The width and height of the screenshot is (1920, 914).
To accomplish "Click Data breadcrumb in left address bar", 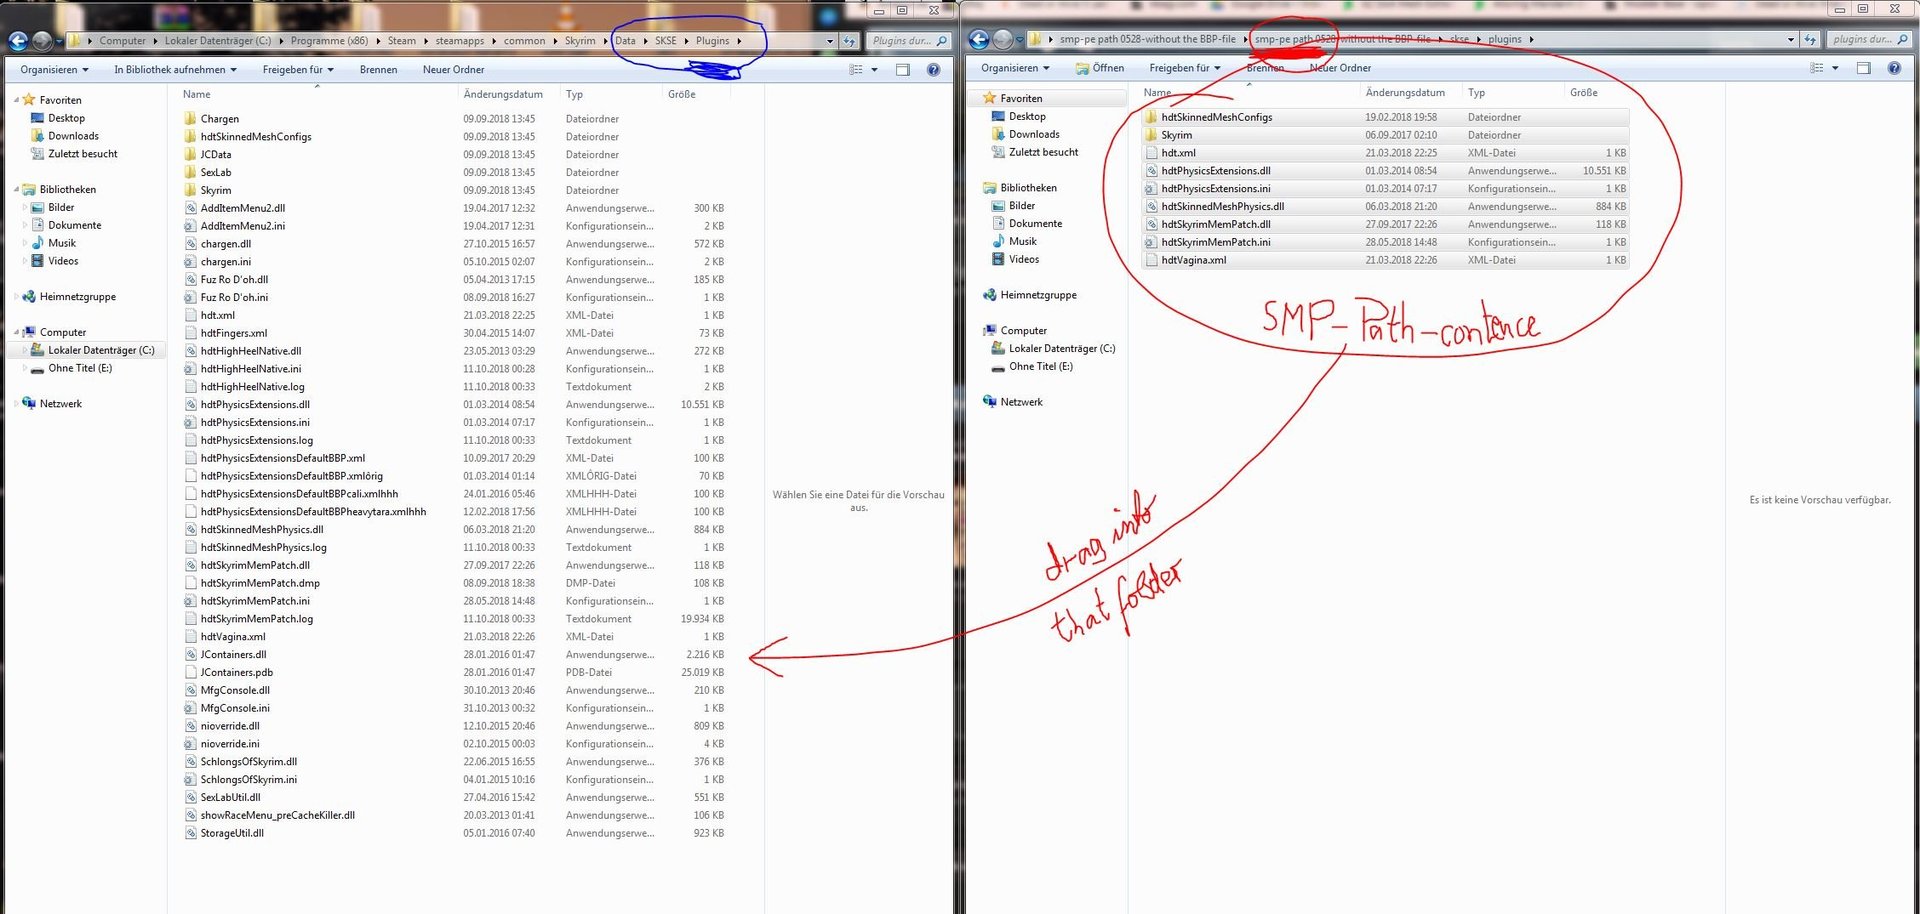I will point(625,41).
